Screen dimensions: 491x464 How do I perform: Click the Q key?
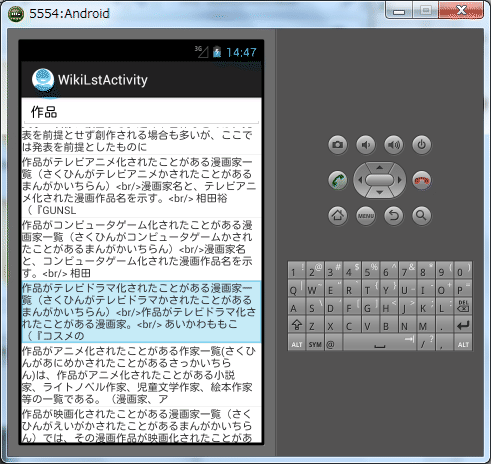pos(297,288)
